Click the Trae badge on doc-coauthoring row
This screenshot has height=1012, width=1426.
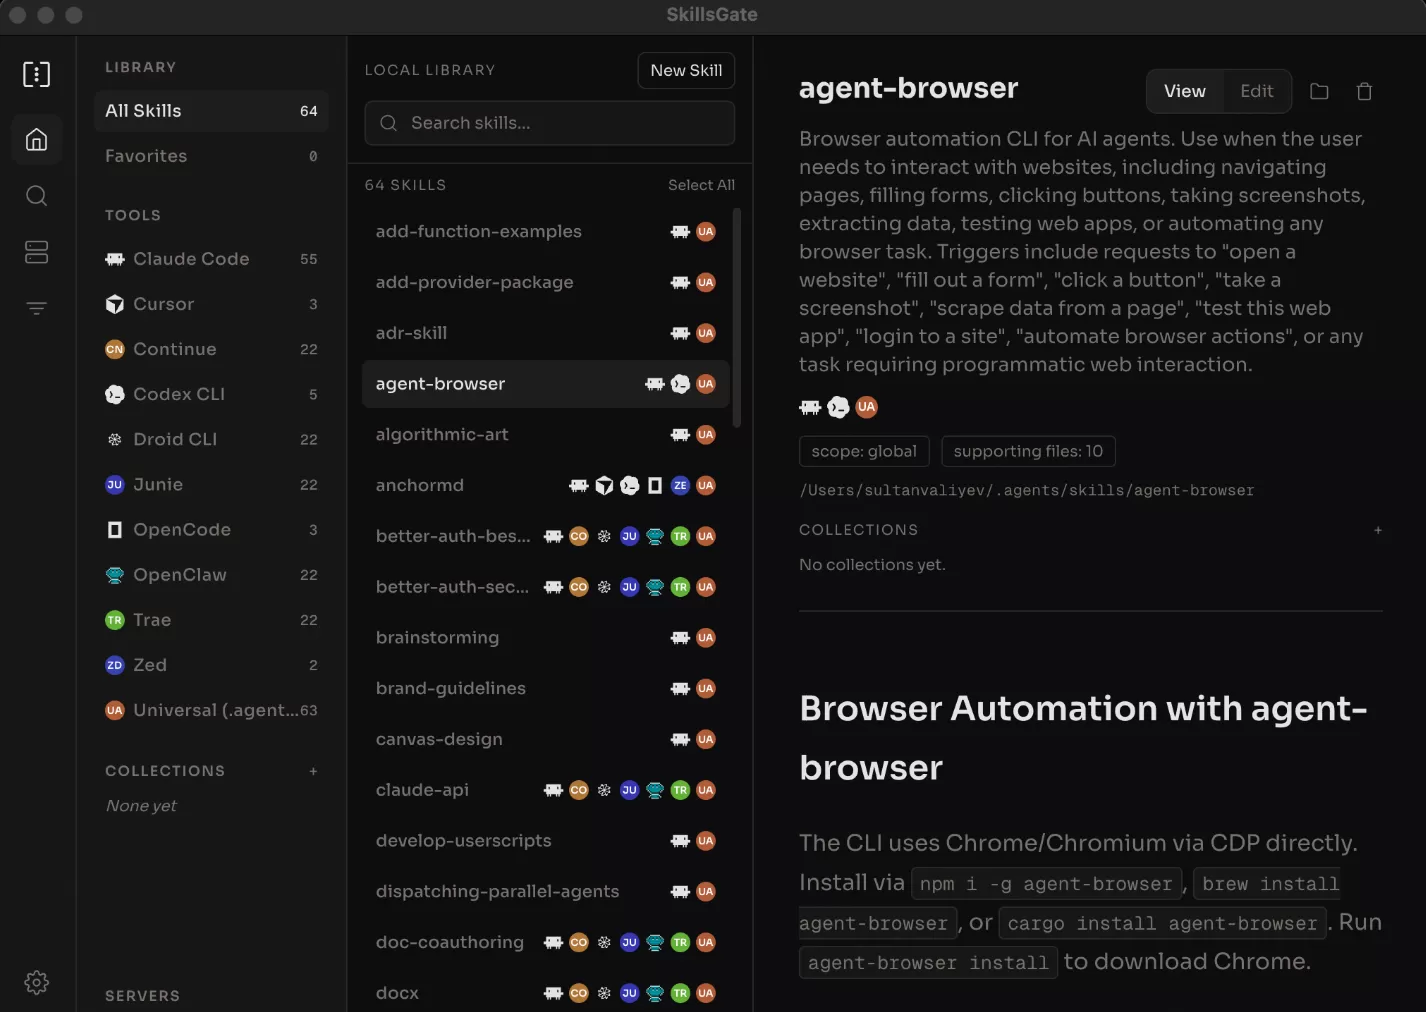click(680, 942)
